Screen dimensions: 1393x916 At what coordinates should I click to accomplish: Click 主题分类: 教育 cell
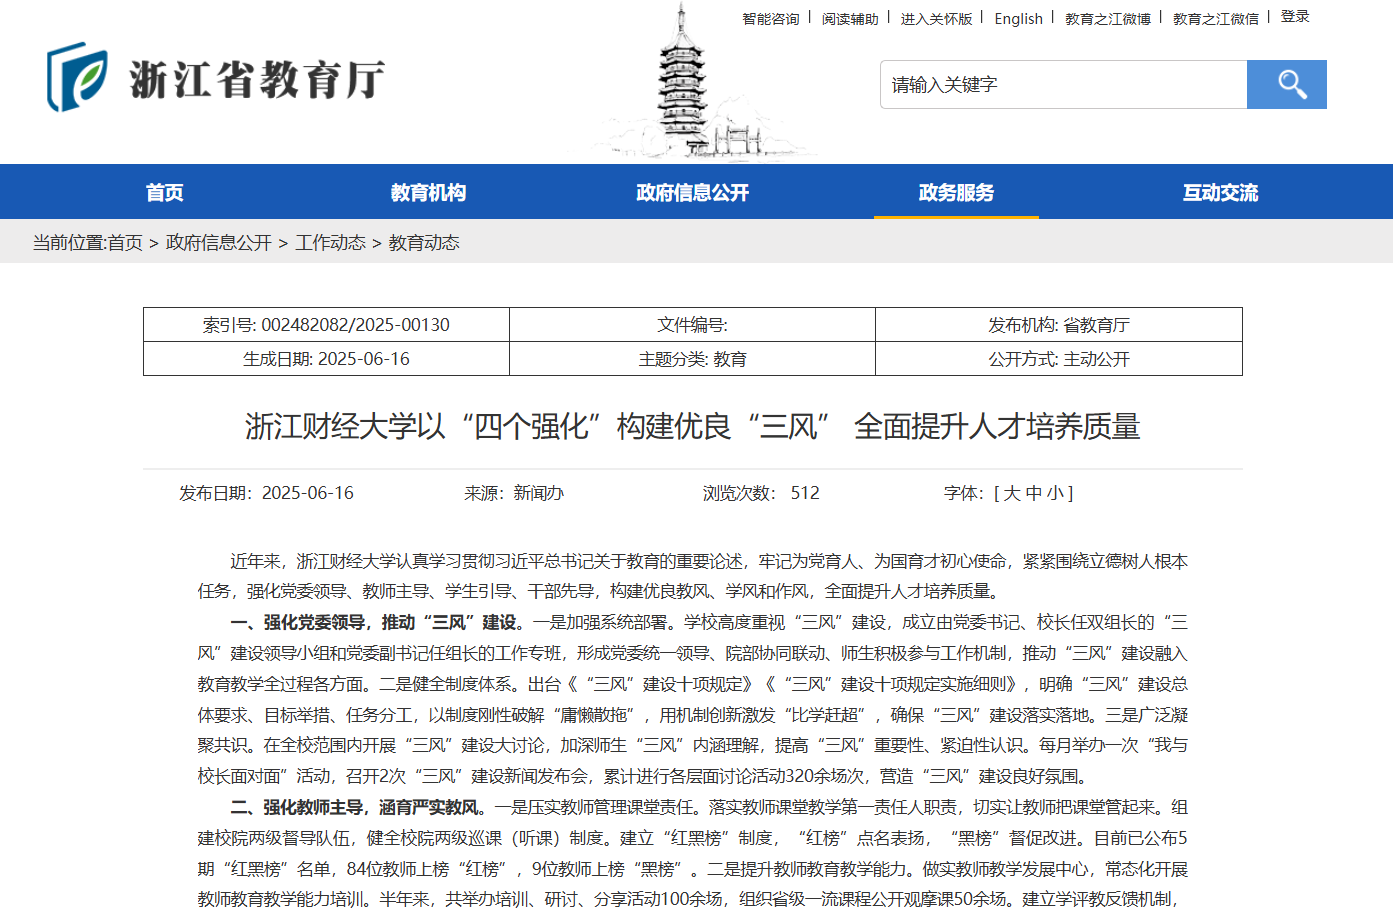tap(692, 359)
